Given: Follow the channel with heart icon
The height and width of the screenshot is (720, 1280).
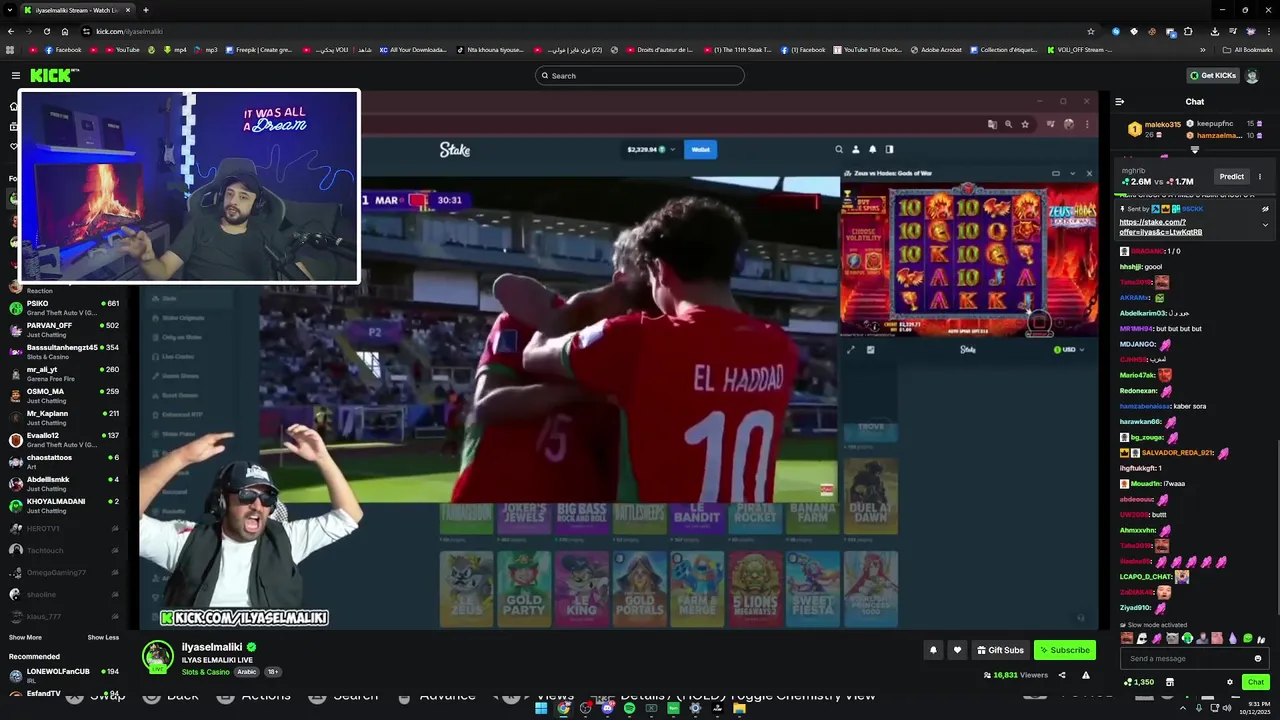Looking at the screenshot, I should 957,650.
